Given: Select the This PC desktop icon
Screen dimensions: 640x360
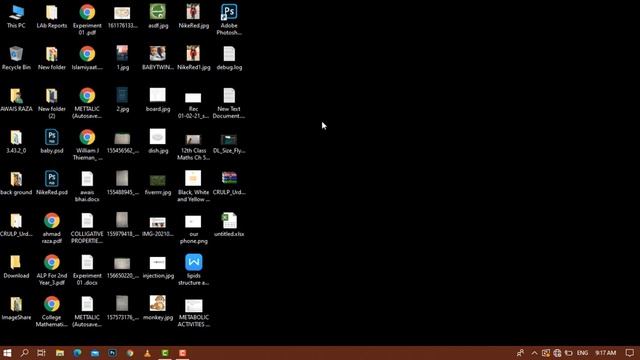Looking at the screenshot, I should (16, 16).
